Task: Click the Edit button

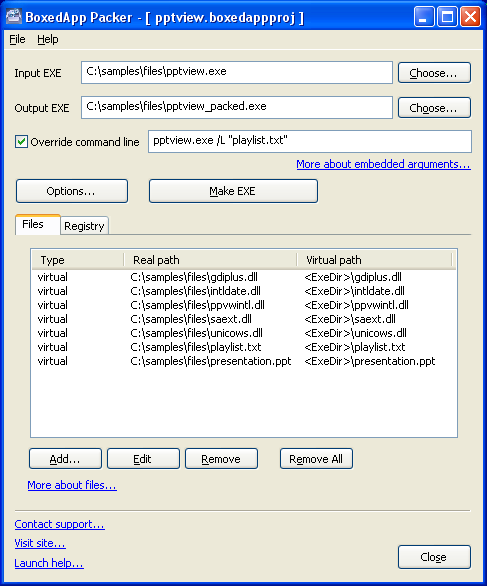Action: [143, 459]
